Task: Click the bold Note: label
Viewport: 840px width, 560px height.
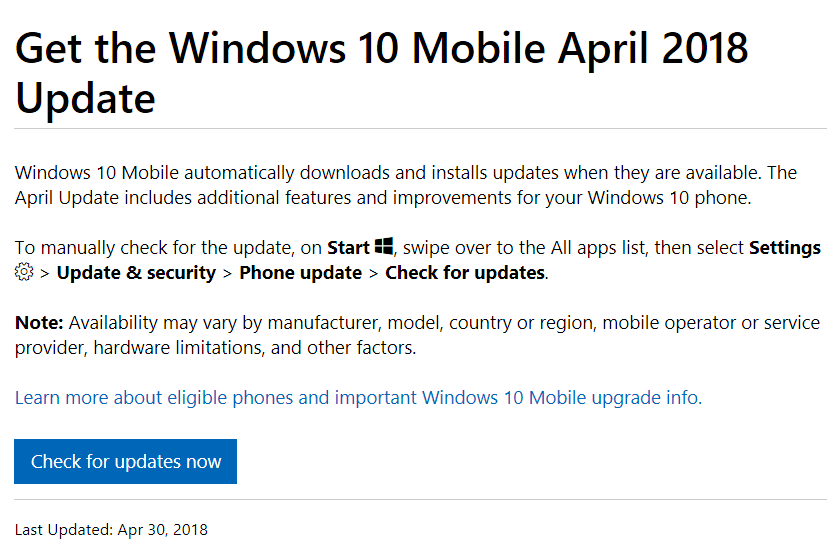Action: coord(39,323)
